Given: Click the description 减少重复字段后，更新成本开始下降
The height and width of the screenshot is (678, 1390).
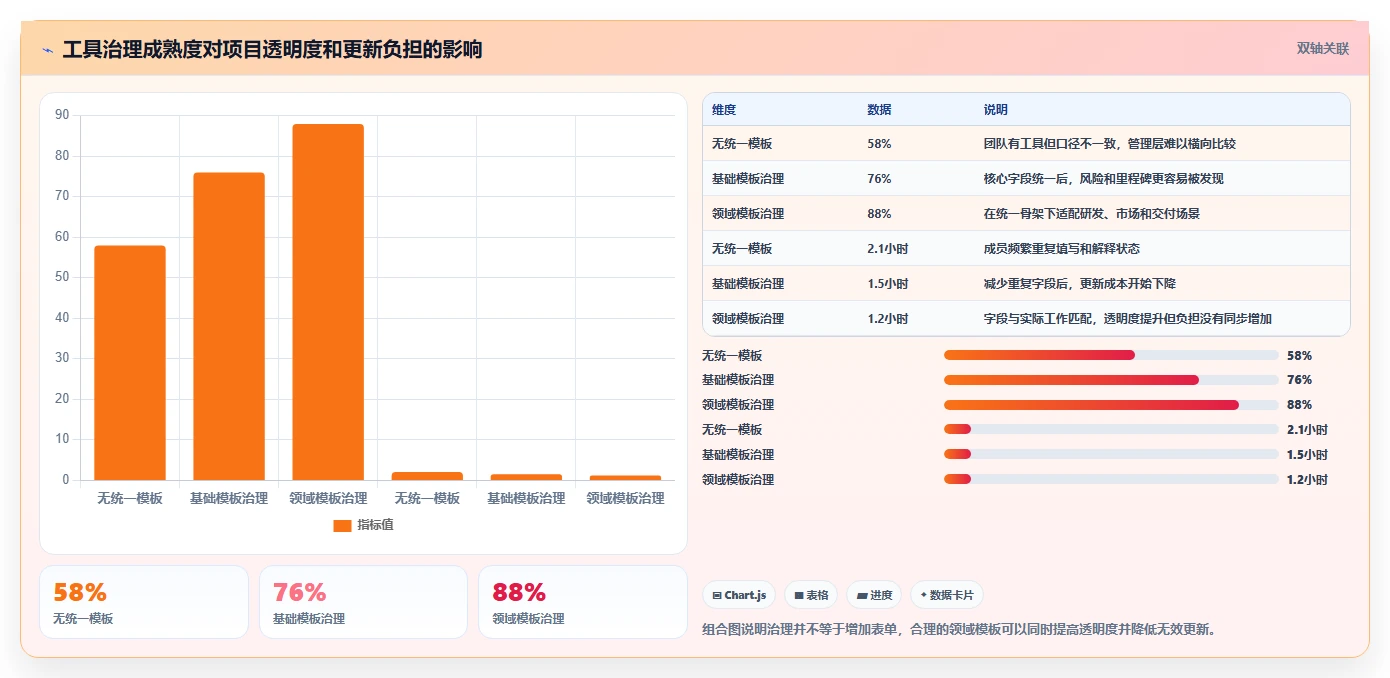Looking at the screenshot, I should pos(1080,284).
